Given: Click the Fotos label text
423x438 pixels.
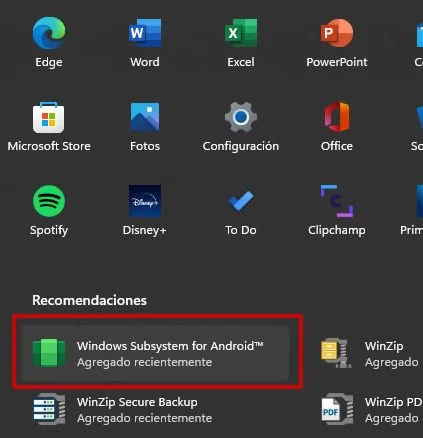Looking at the screenshot, I should click(145, 146).
